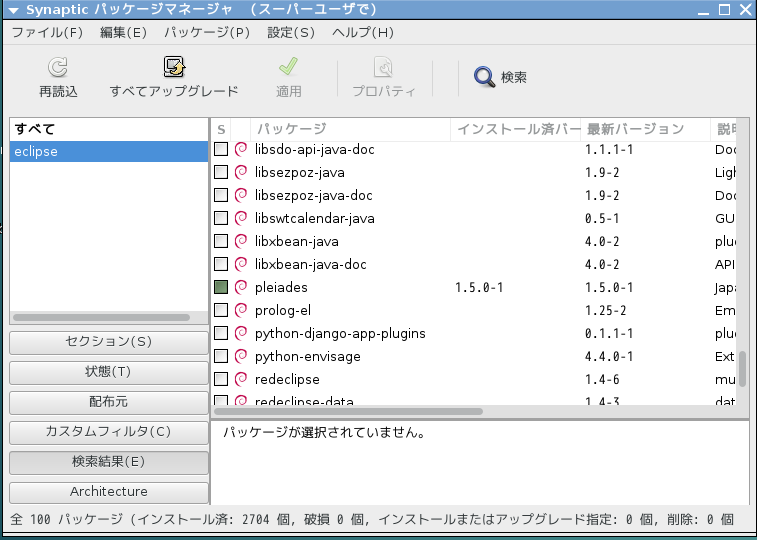Select the libxbean-java-doc package name
This screenshot has width=757, height=540.
coord(310,264)
